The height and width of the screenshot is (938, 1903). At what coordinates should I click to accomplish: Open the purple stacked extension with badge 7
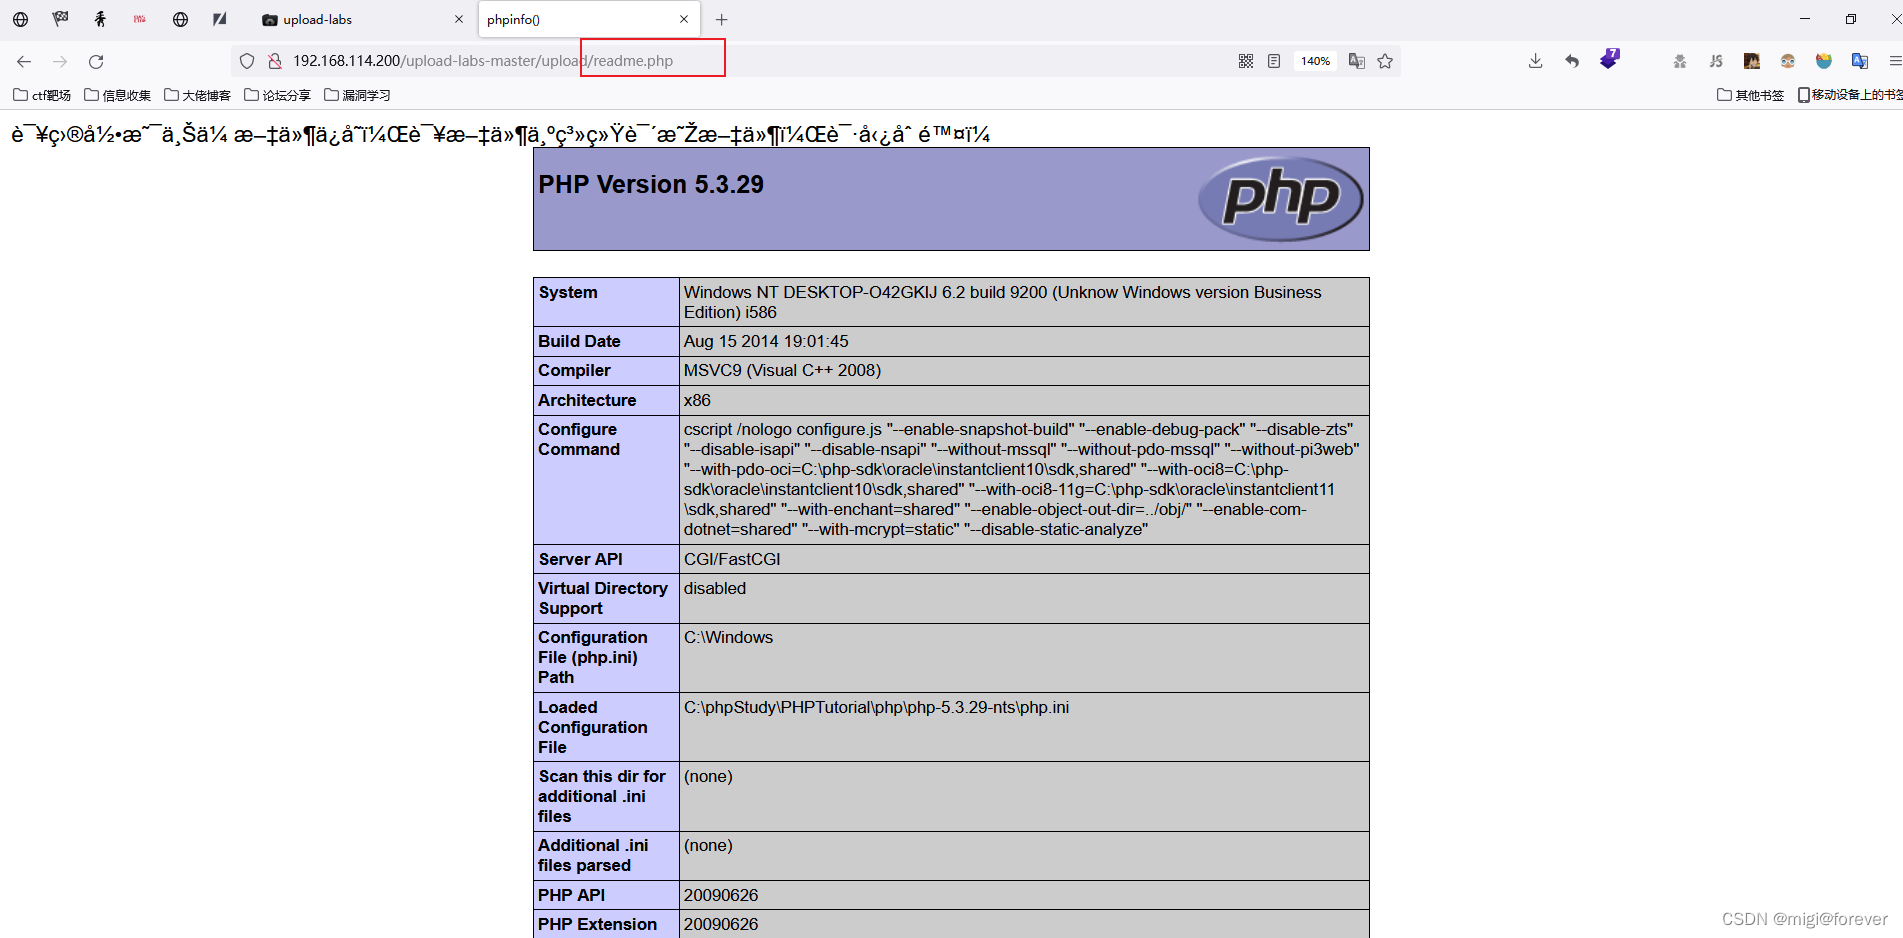coord(1609,59)
